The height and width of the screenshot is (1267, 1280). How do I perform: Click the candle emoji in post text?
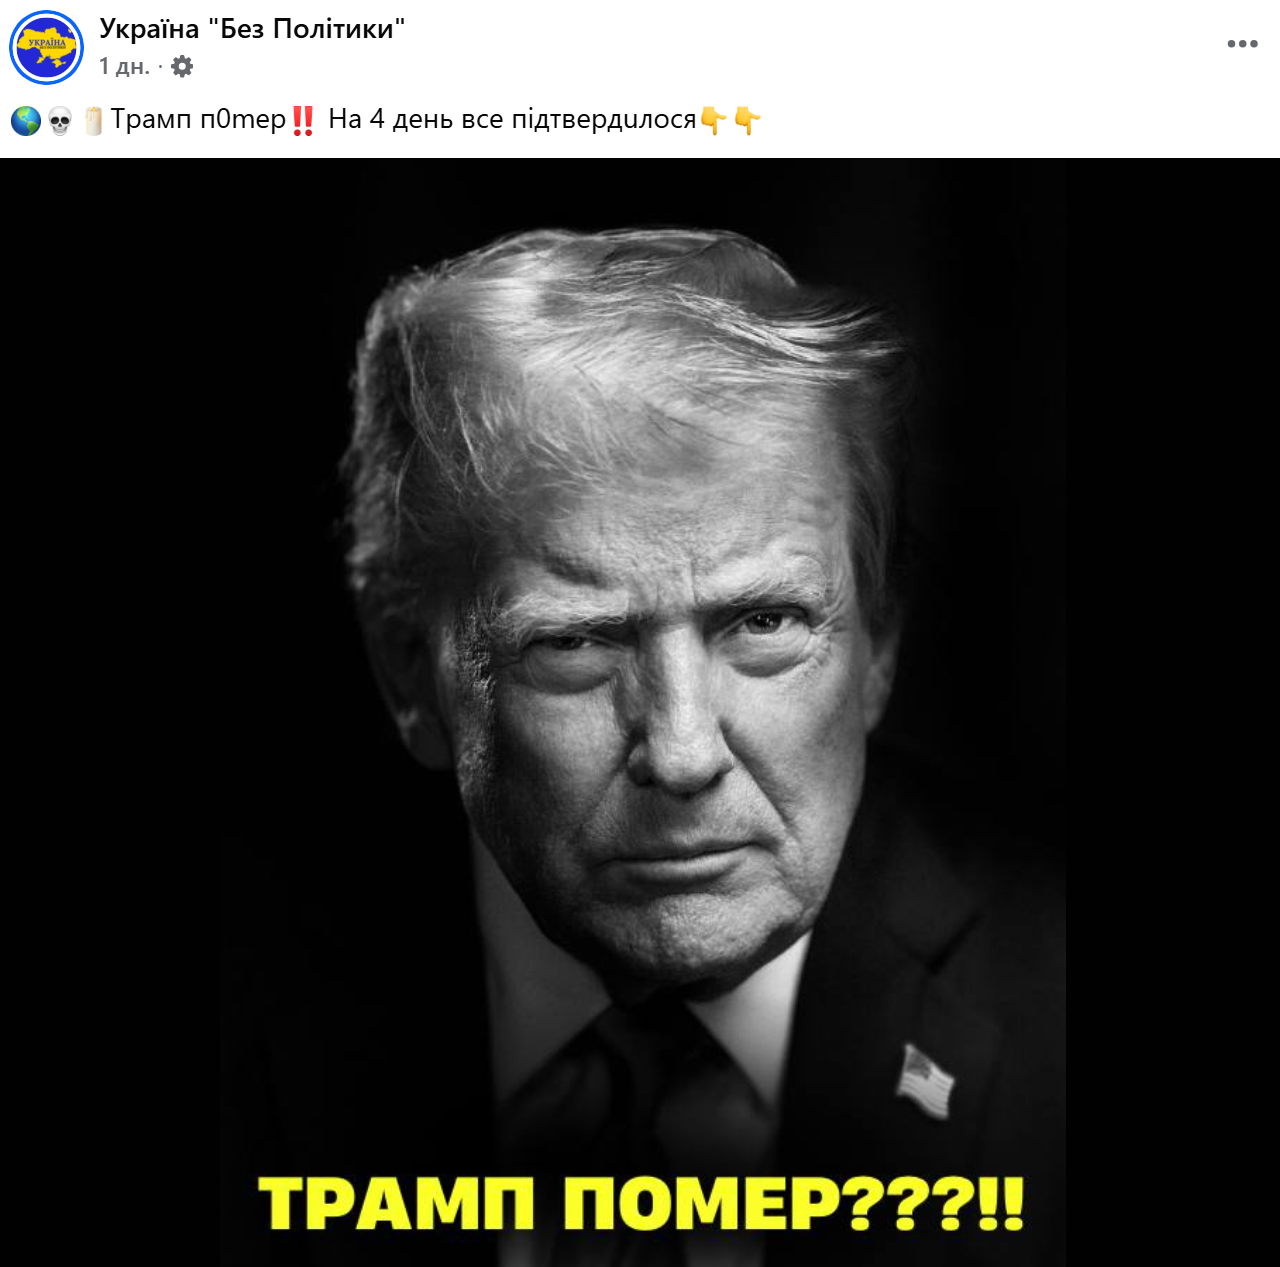93,121
